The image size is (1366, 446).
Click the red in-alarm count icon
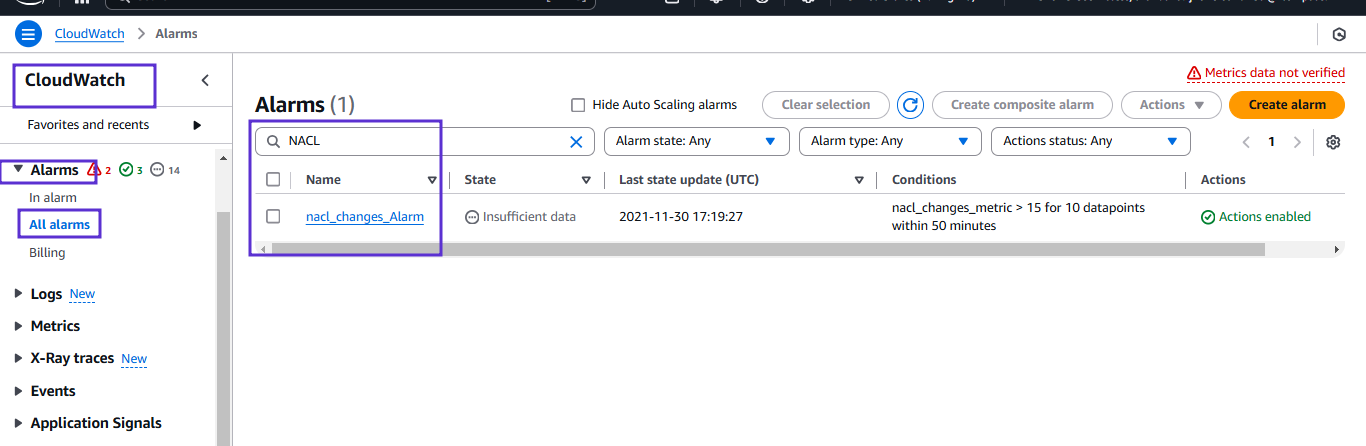(x=94, y=170)
